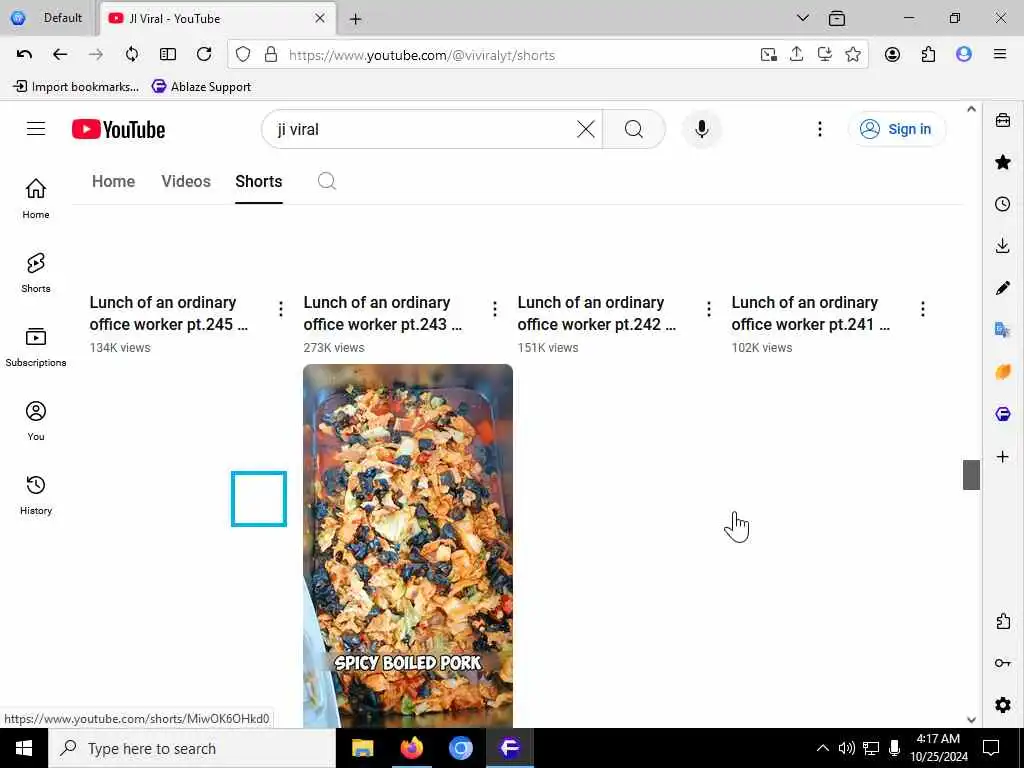The image size is (1024, 768).
Task: Open the channel search magnifier icon
Action: coord(327,181)
